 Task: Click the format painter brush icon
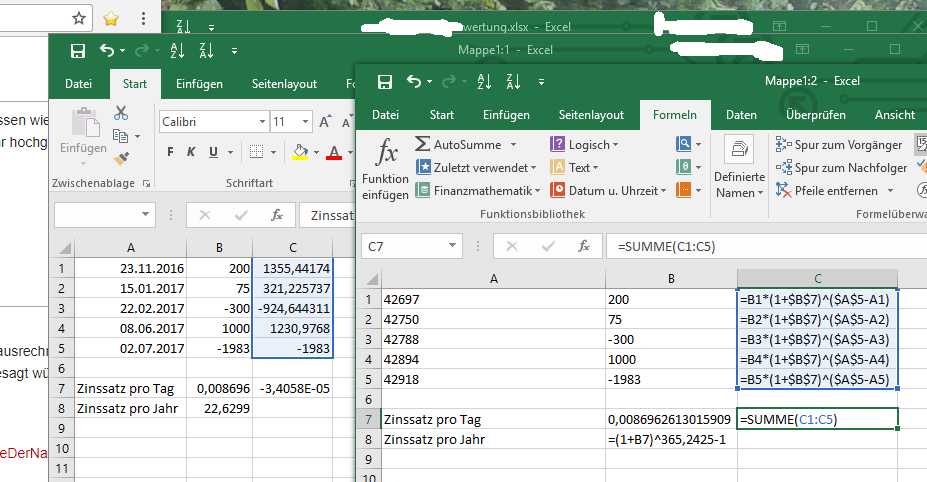121,158
